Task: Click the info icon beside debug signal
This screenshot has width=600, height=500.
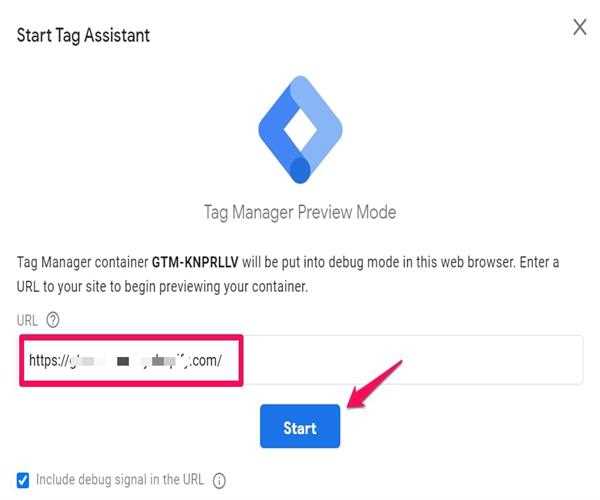Action: pyautogui.click(x=219, y=480)
